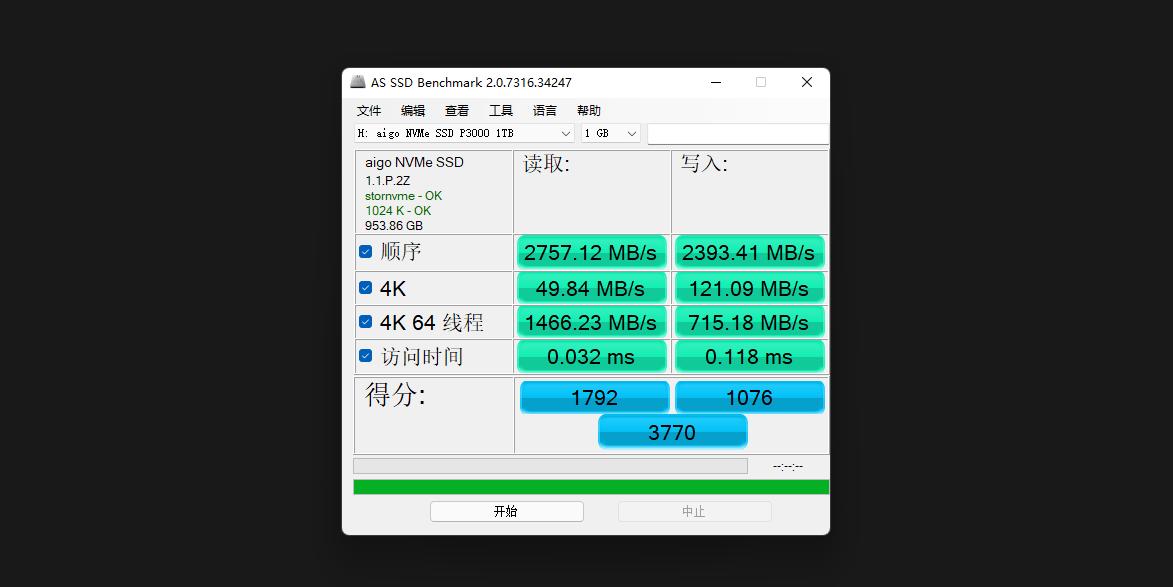The image size is (1173, 587).
Task: Uncheck the 顺序 sequential test checkbox
Action: point(365,251)
